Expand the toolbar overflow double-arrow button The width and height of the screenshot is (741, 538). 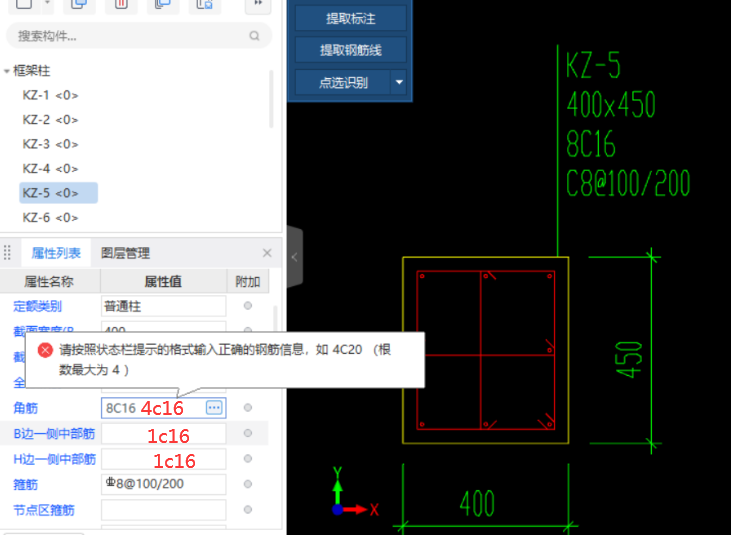pyautogui.click(x=258, y=5)
